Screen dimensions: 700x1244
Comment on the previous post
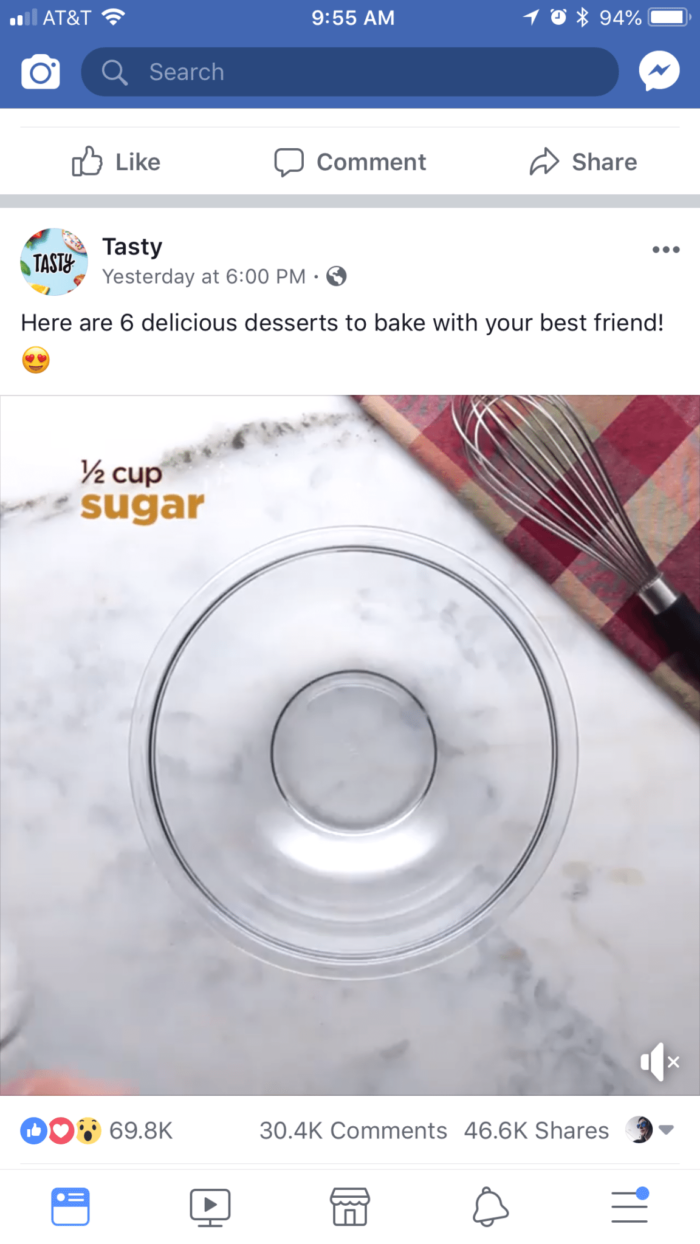click(x=350, y=162)
